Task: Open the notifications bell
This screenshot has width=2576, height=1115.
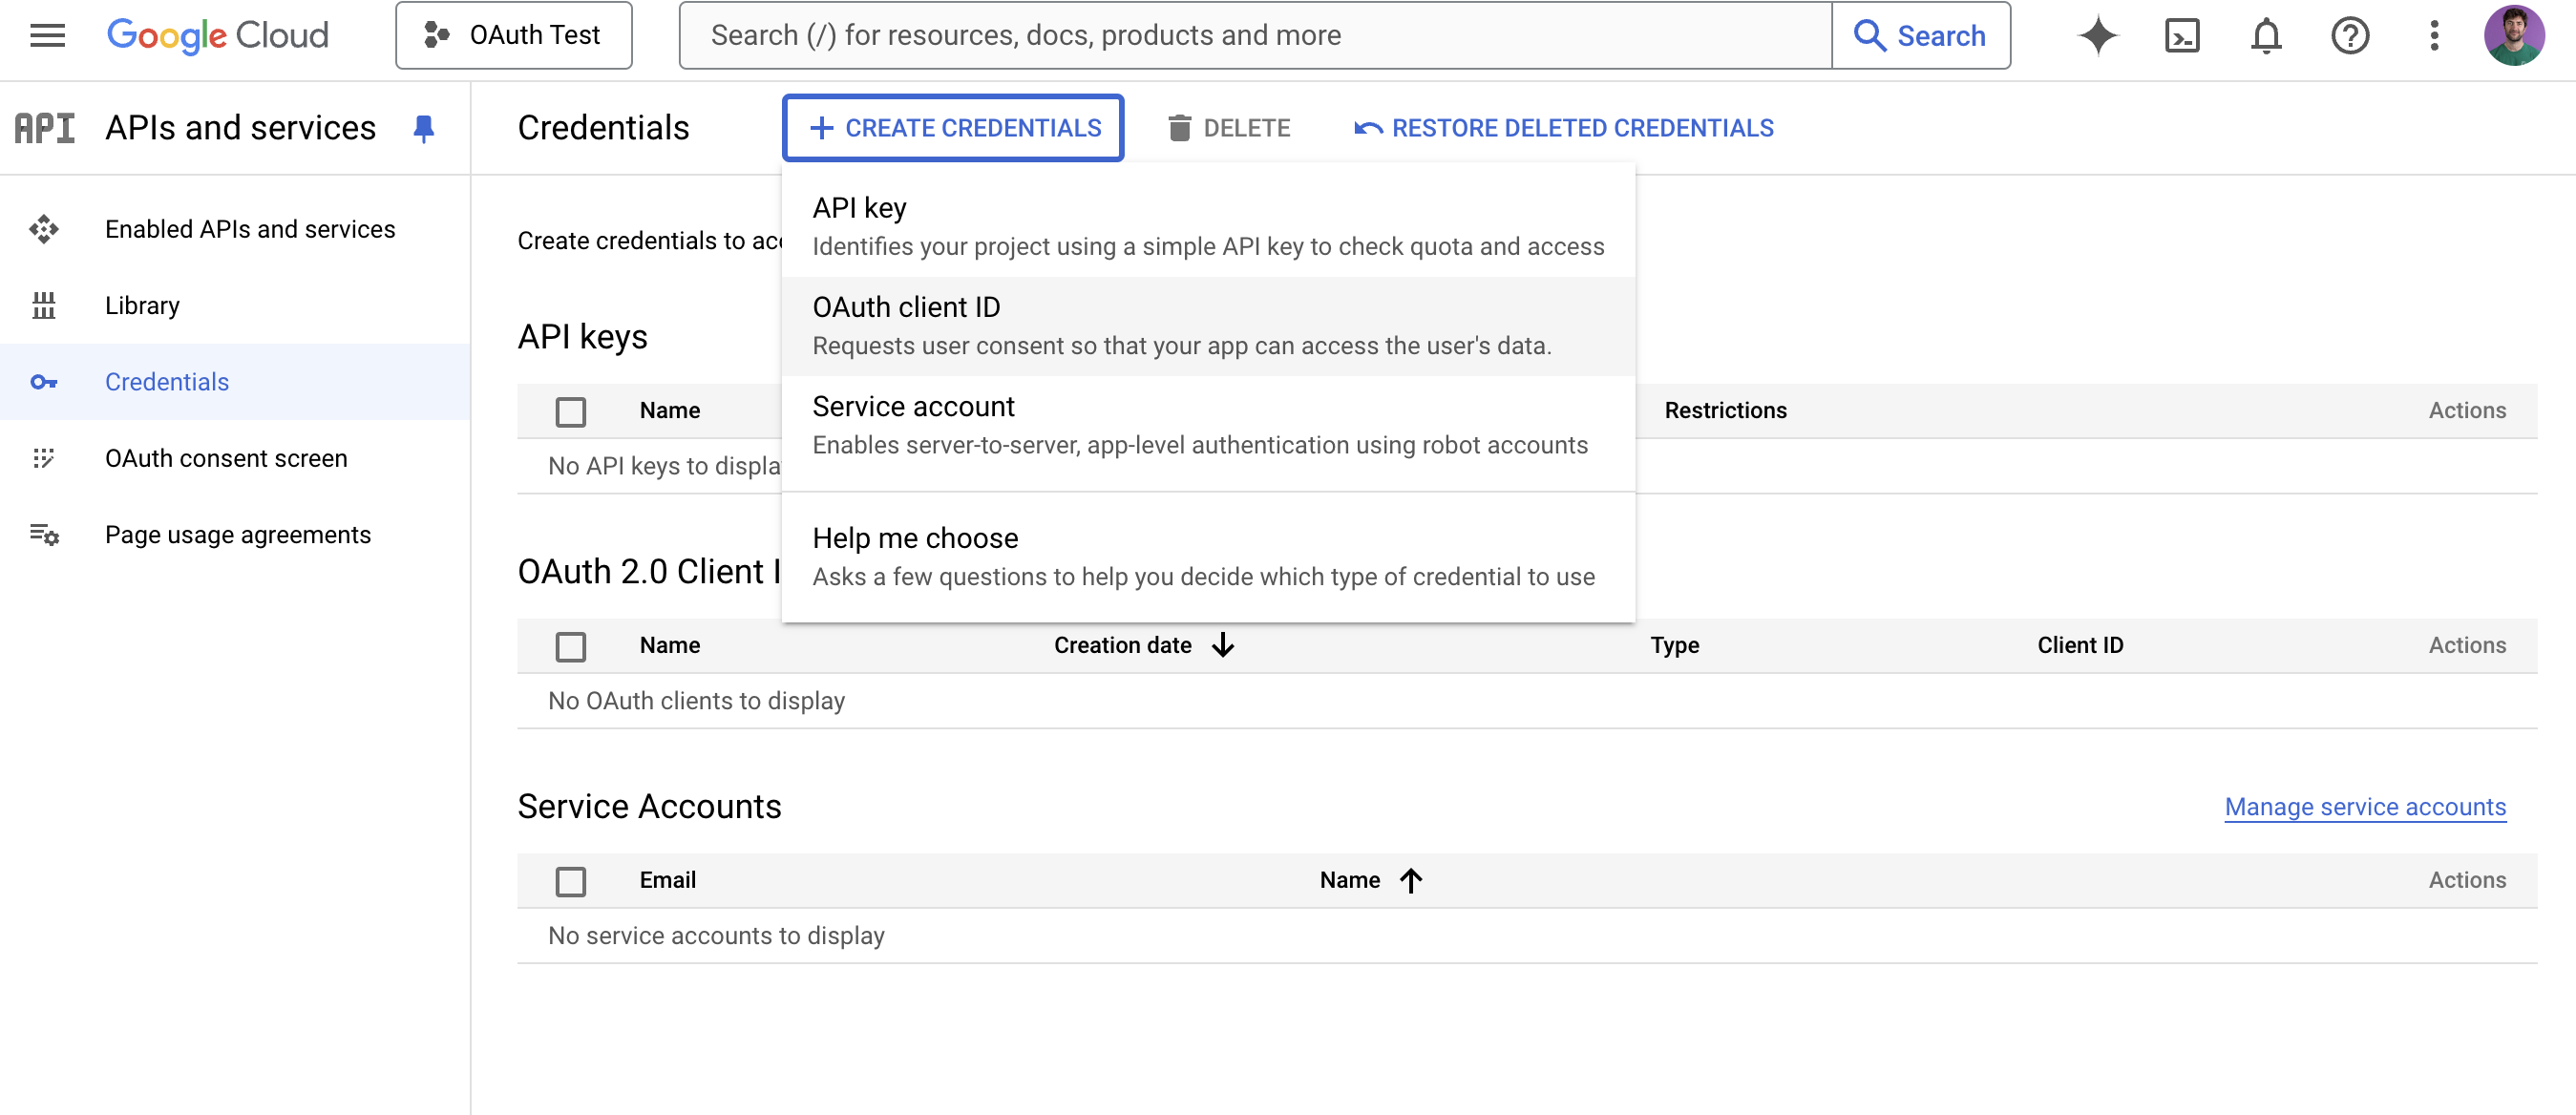Action: point(2266,35)
